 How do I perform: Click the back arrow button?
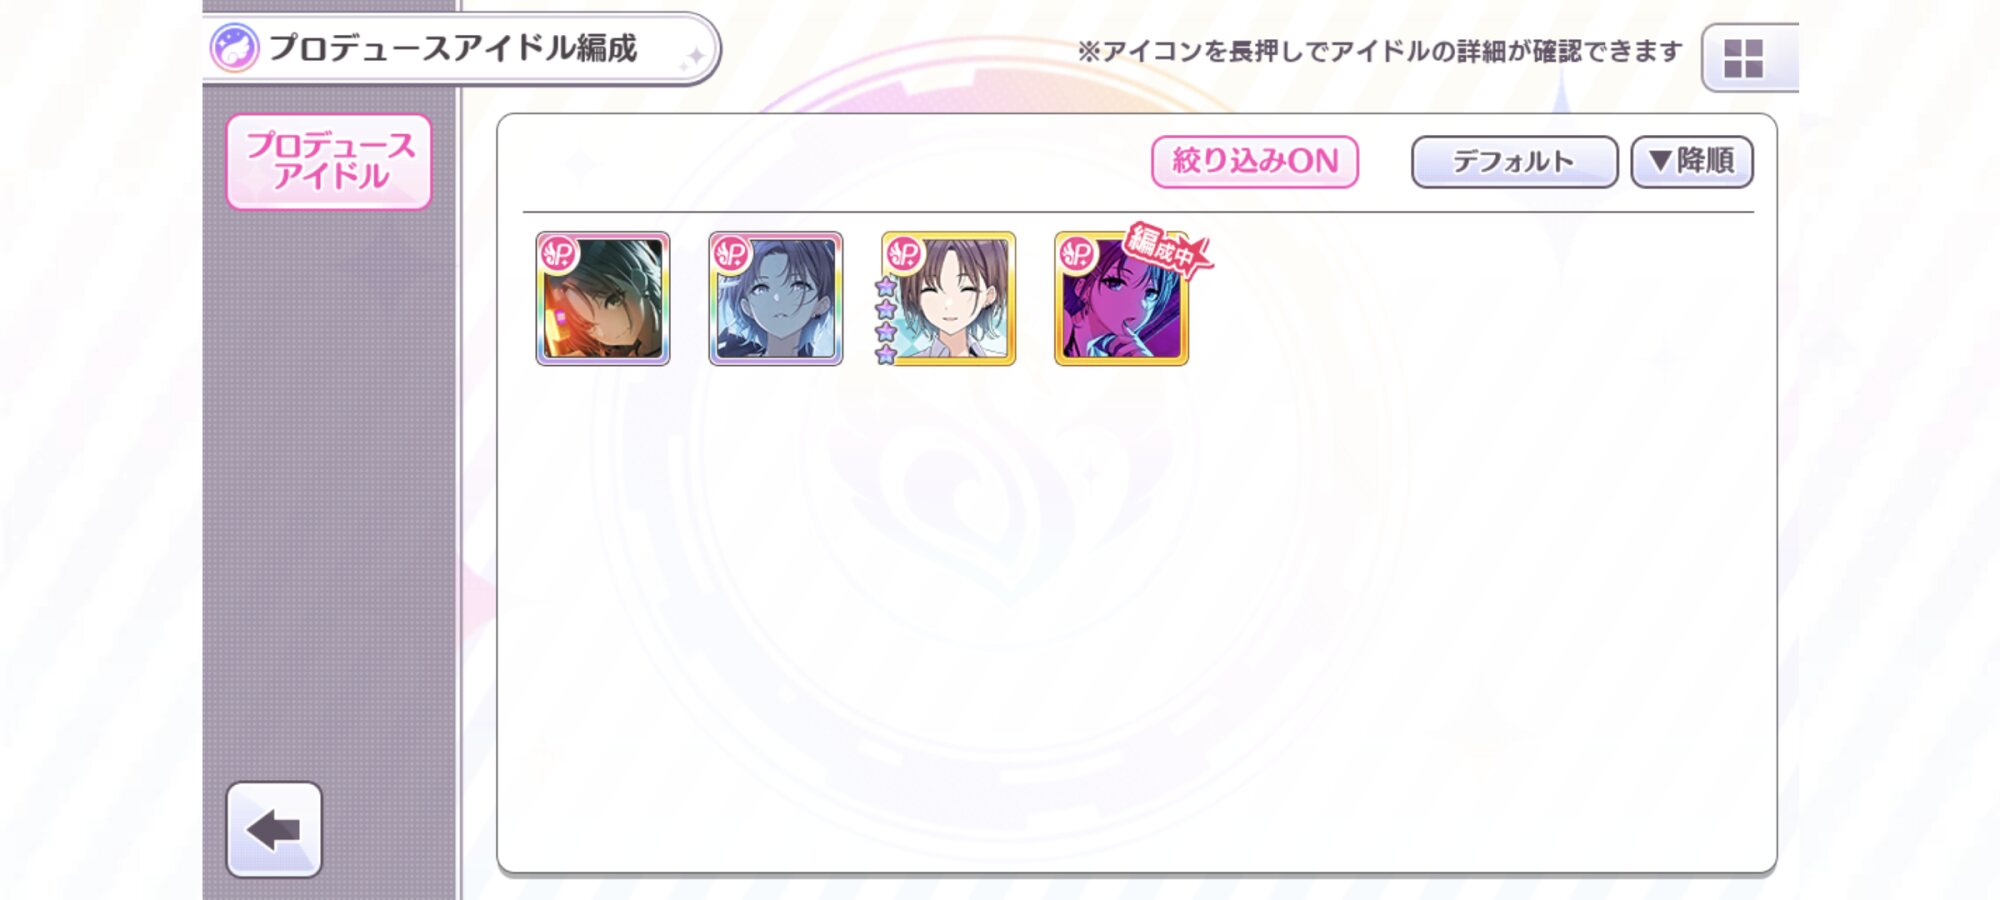[x=274, y=830]
